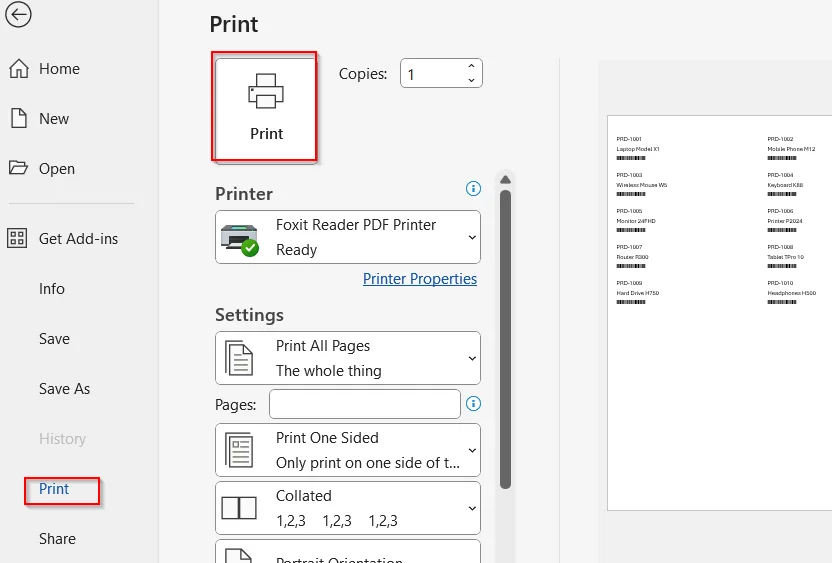Click the back arrow to exit Backstage

pyautogui.click(x=18, y=14)
